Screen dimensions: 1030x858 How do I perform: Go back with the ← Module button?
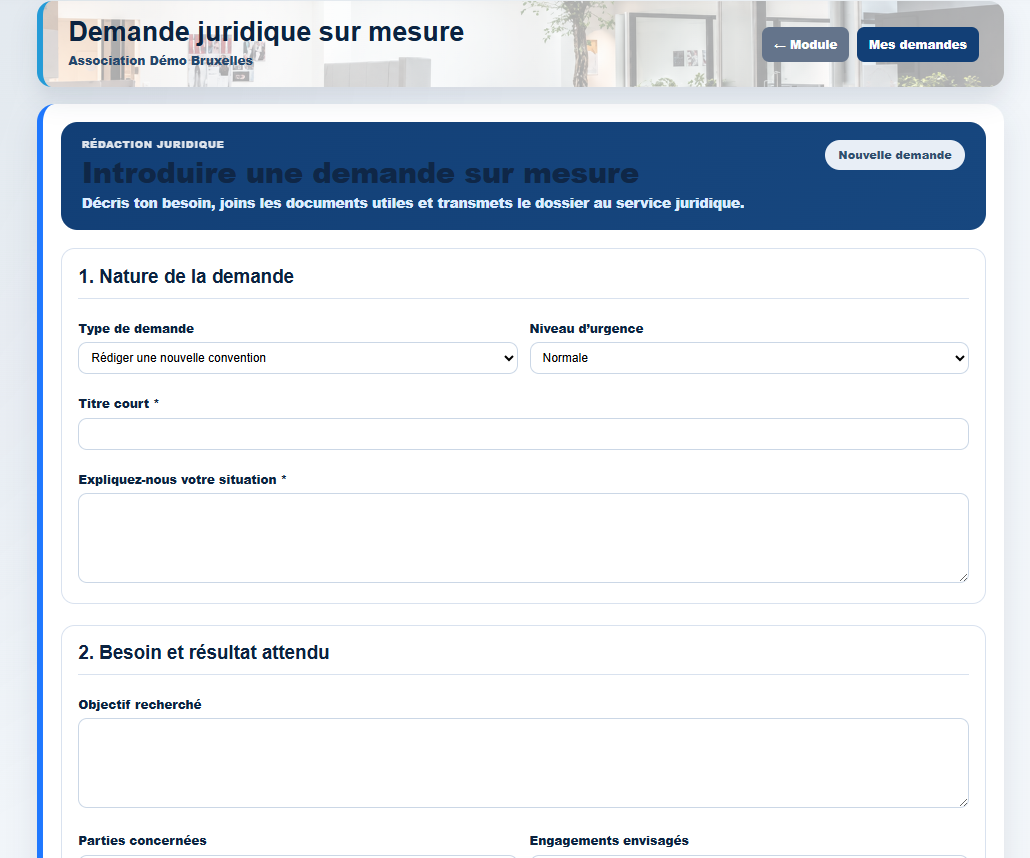(x=805, y=45)
